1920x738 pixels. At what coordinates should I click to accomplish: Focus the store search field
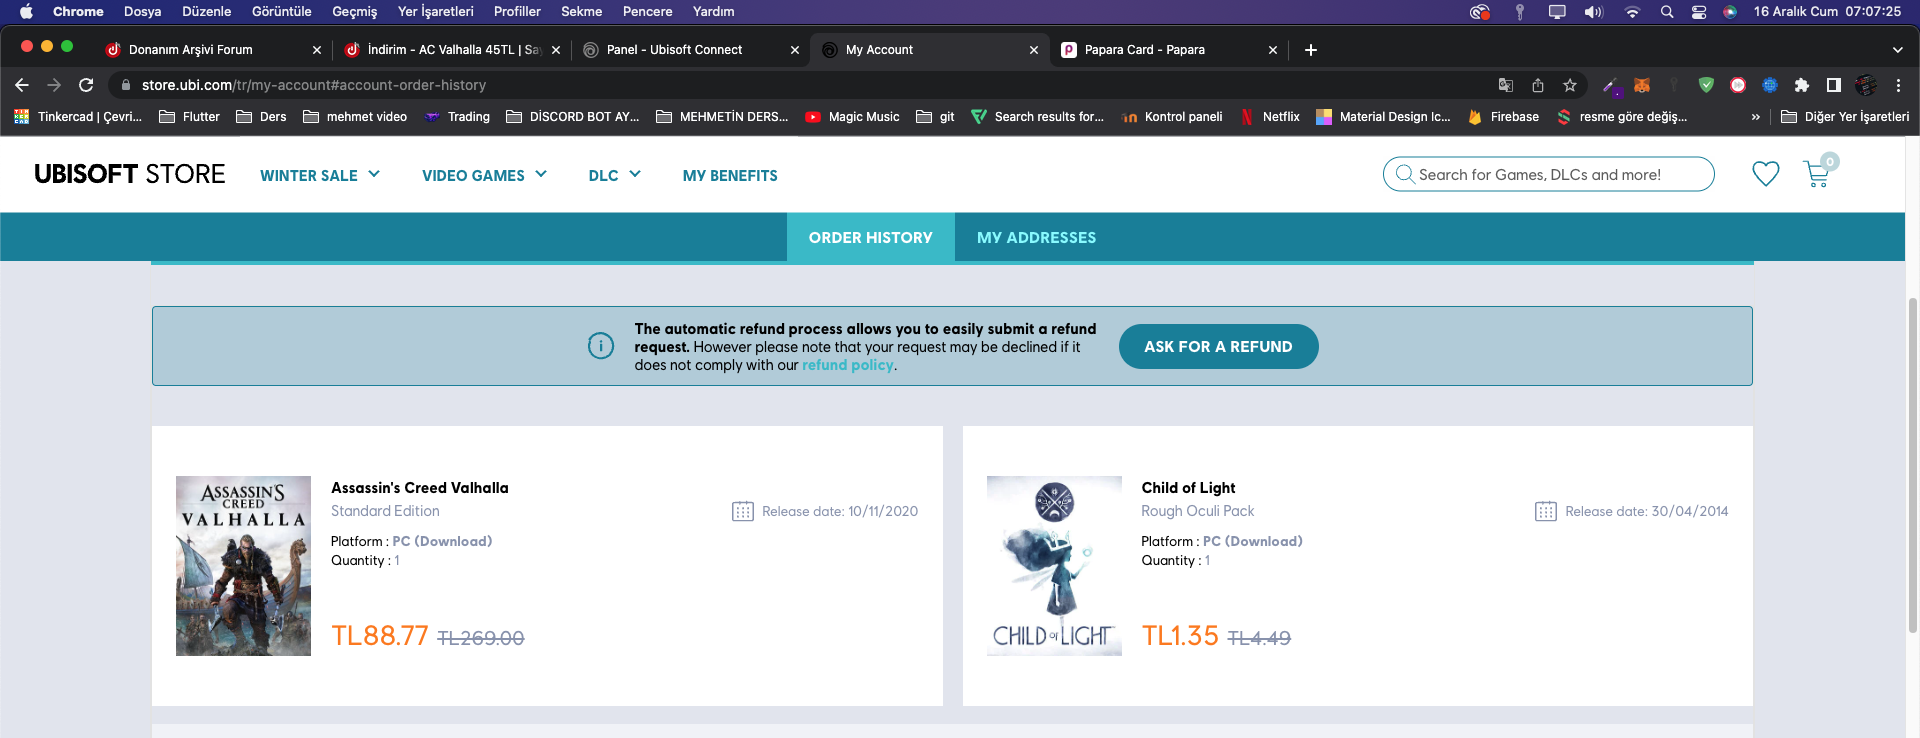coord(1549,174)
